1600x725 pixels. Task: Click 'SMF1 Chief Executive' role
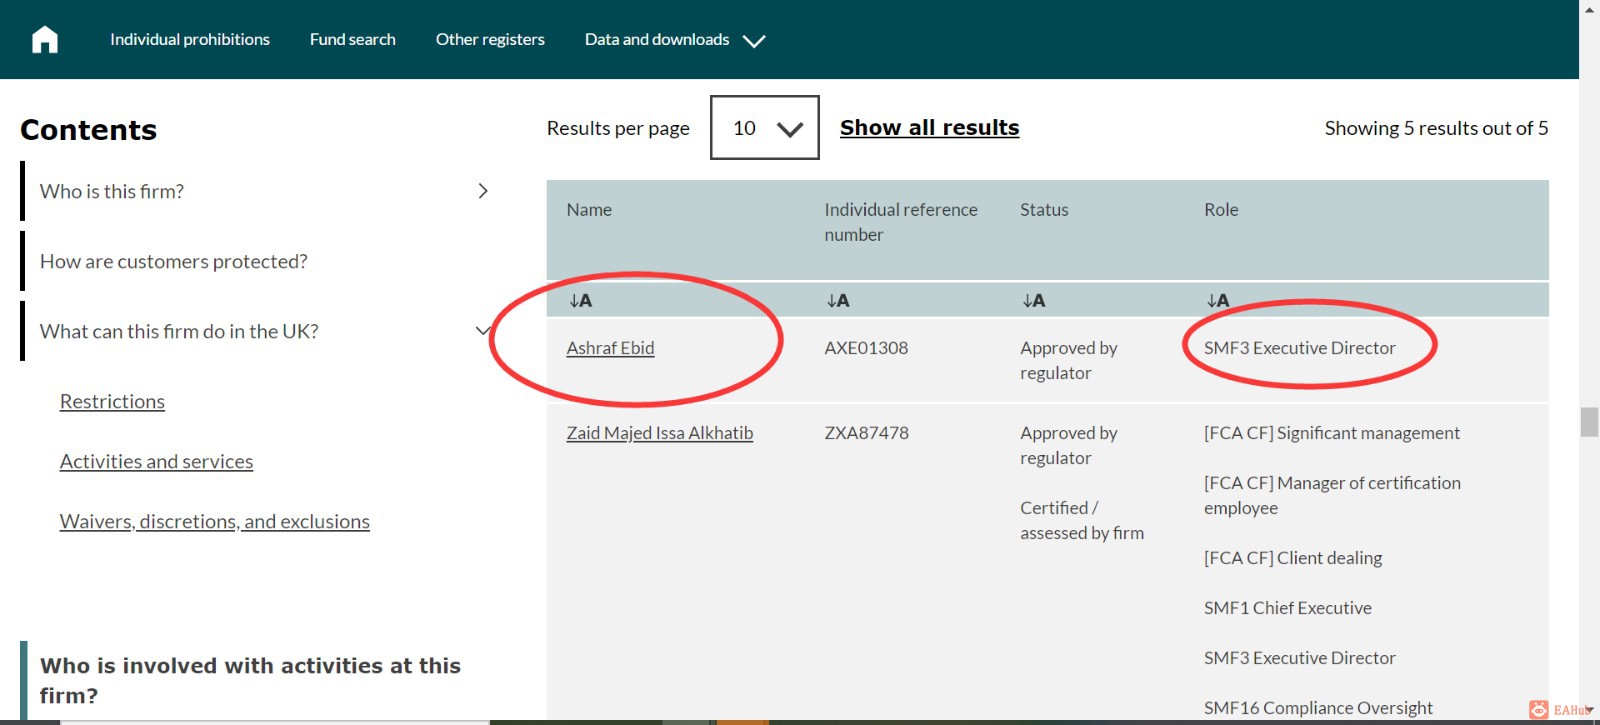click(1288, 608)
